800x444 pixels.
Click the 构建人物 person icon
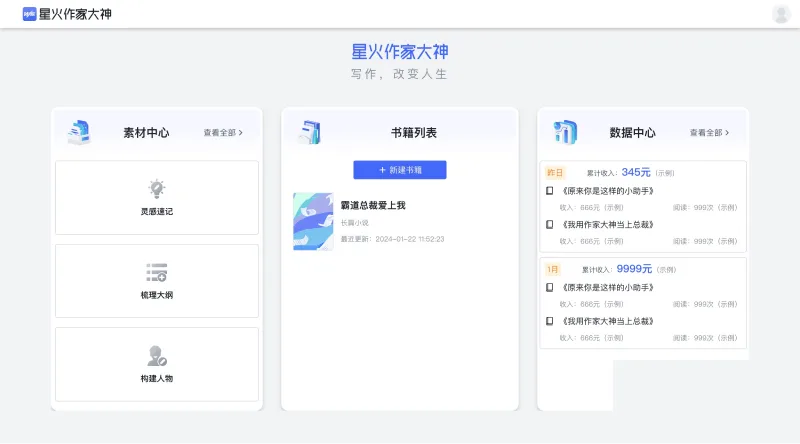coord(157,356)
